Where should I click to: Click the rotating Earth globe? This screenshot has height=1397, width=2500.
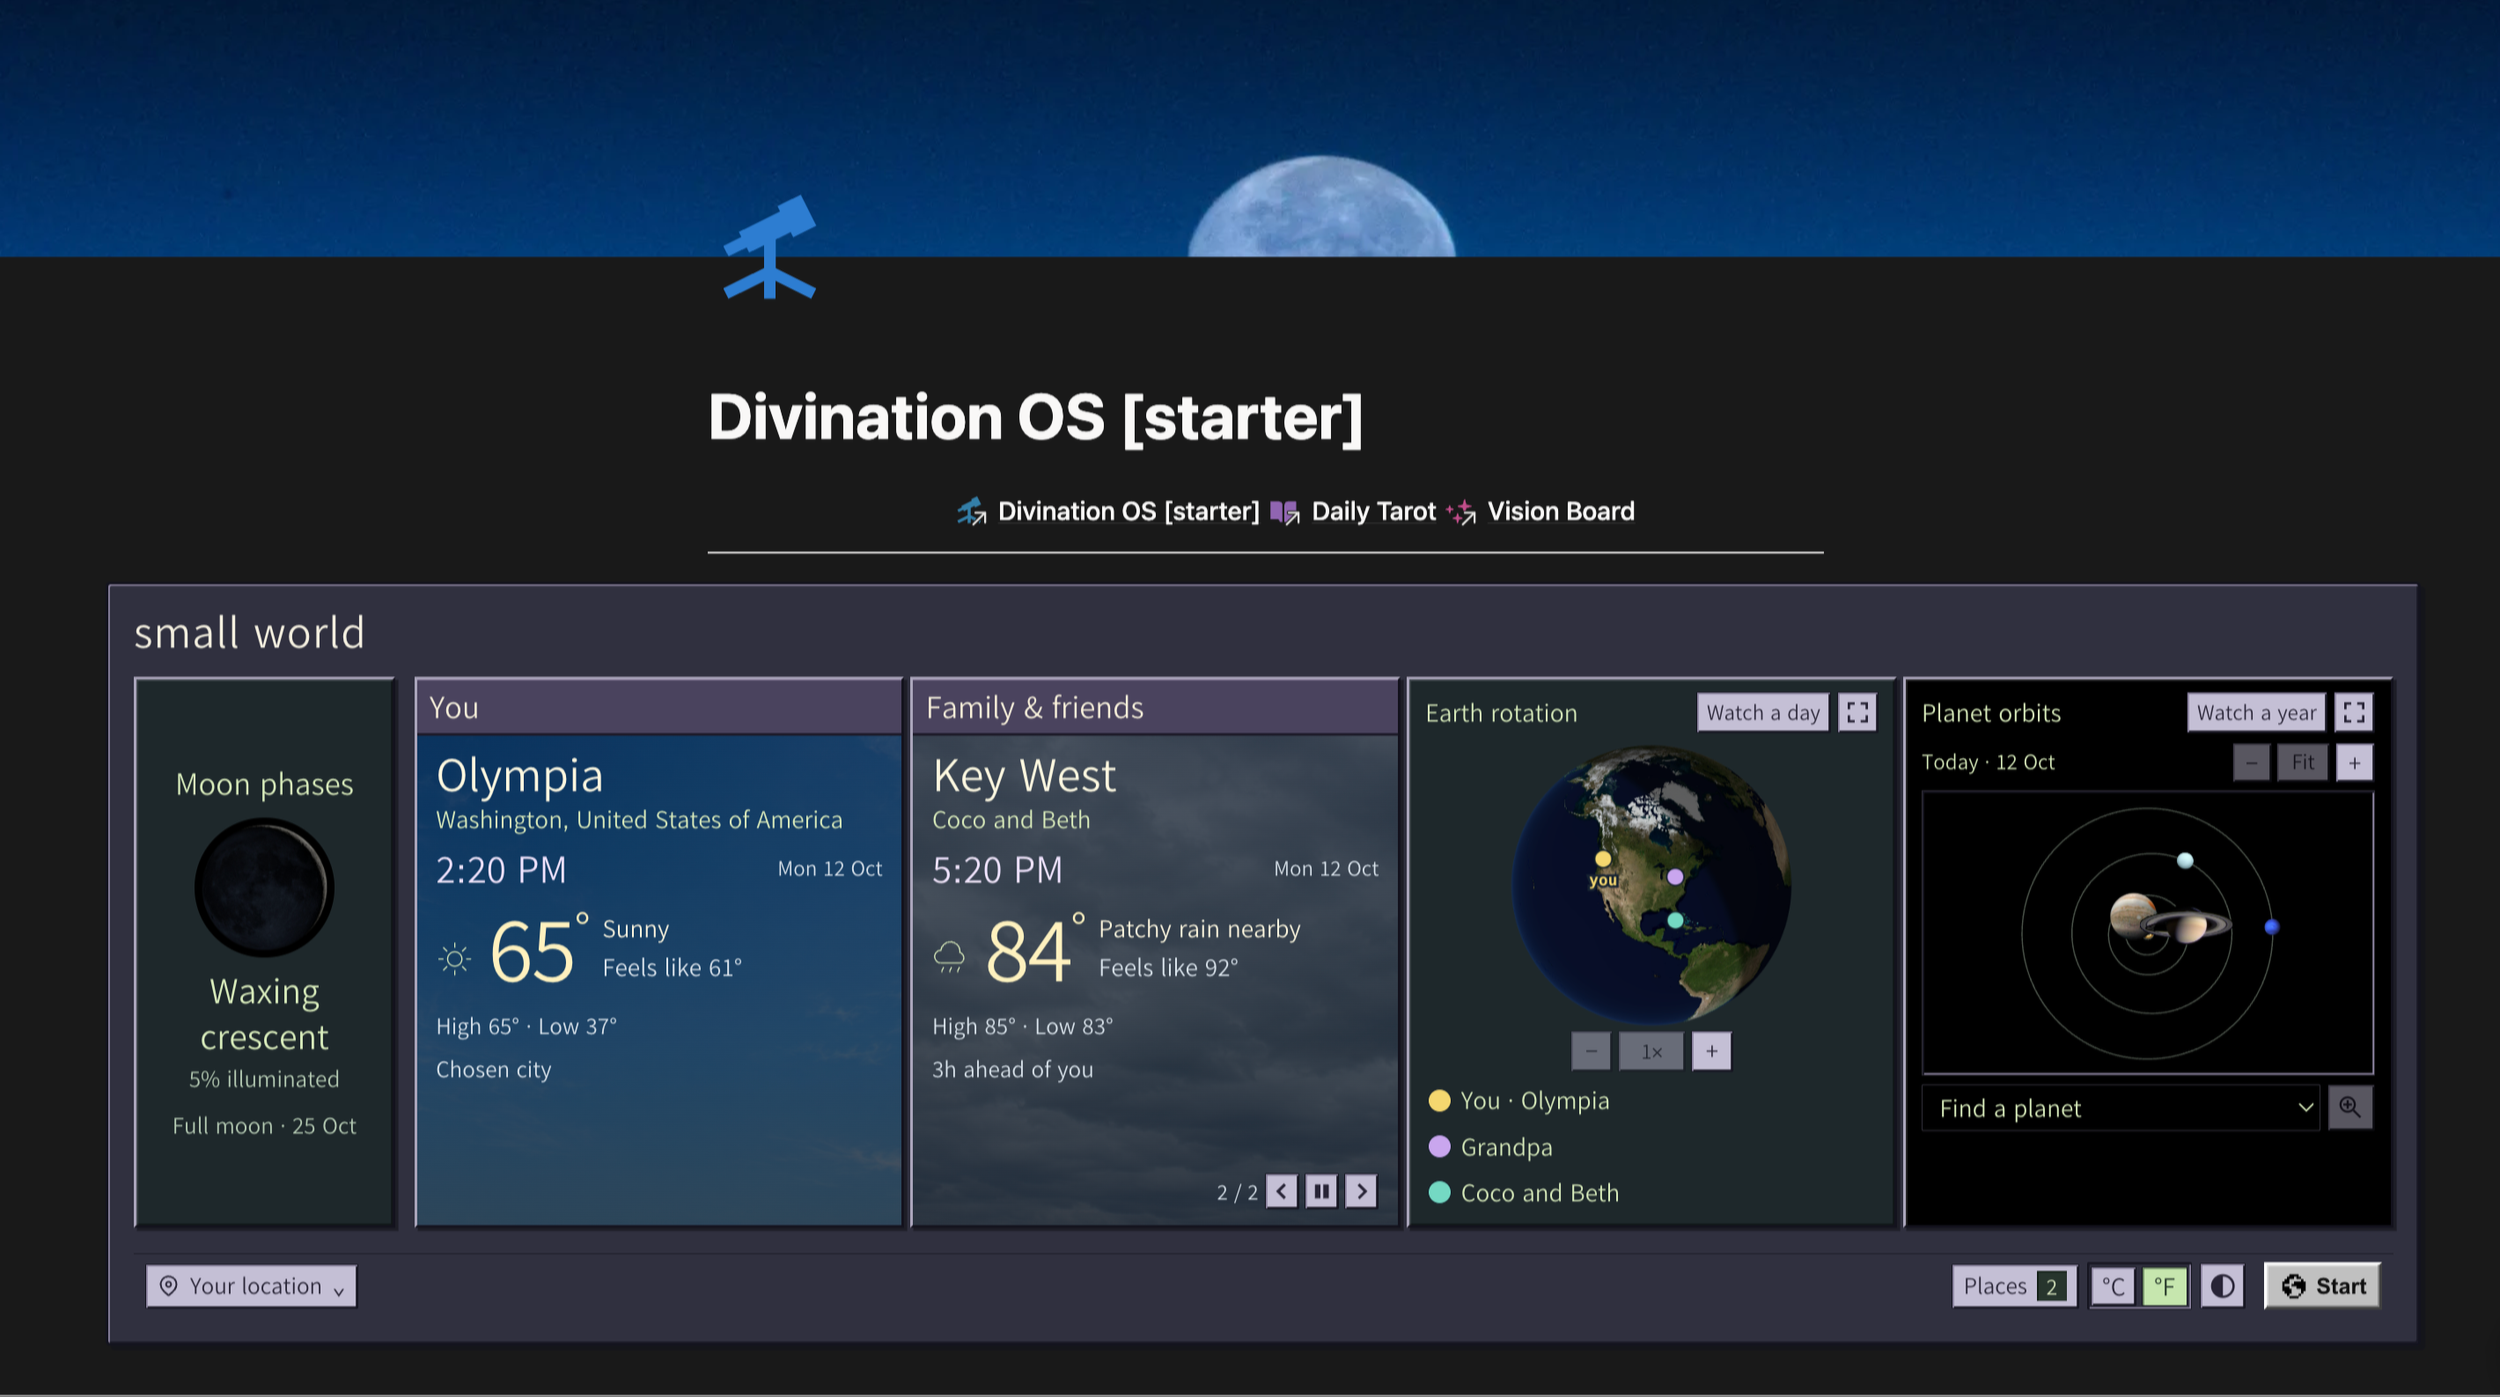pos(1651,884)
